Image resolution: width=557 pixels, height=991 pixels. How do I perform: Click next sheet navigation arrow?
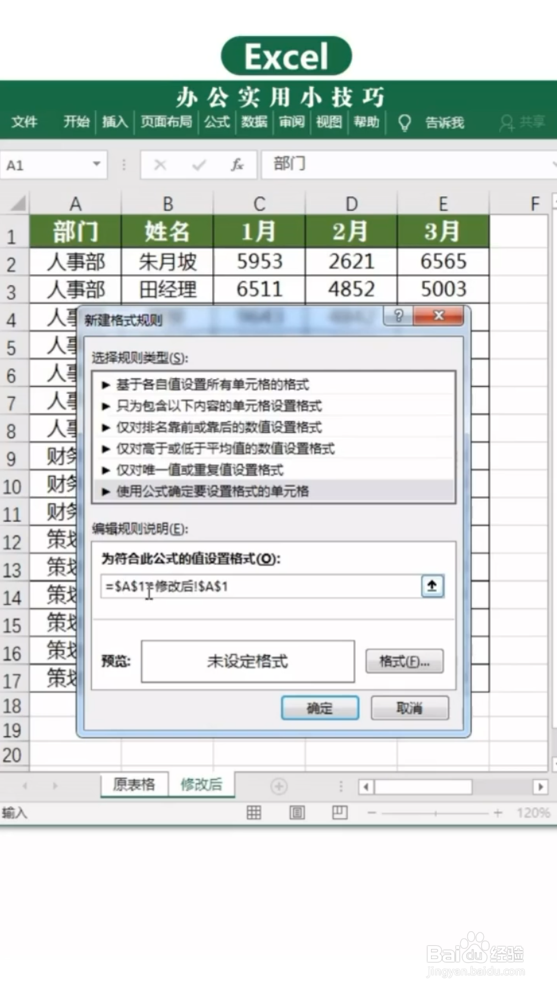coord(55,786)
